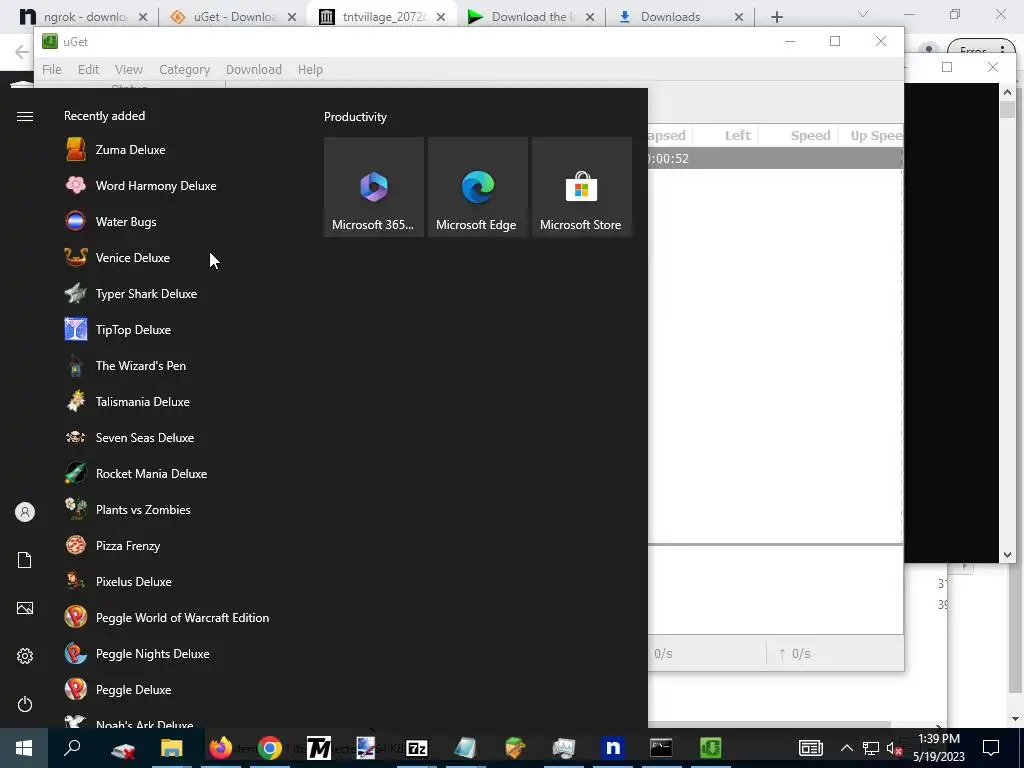
Task: Open the ngrok taskbar icon
Action: [x=613, y=748]
